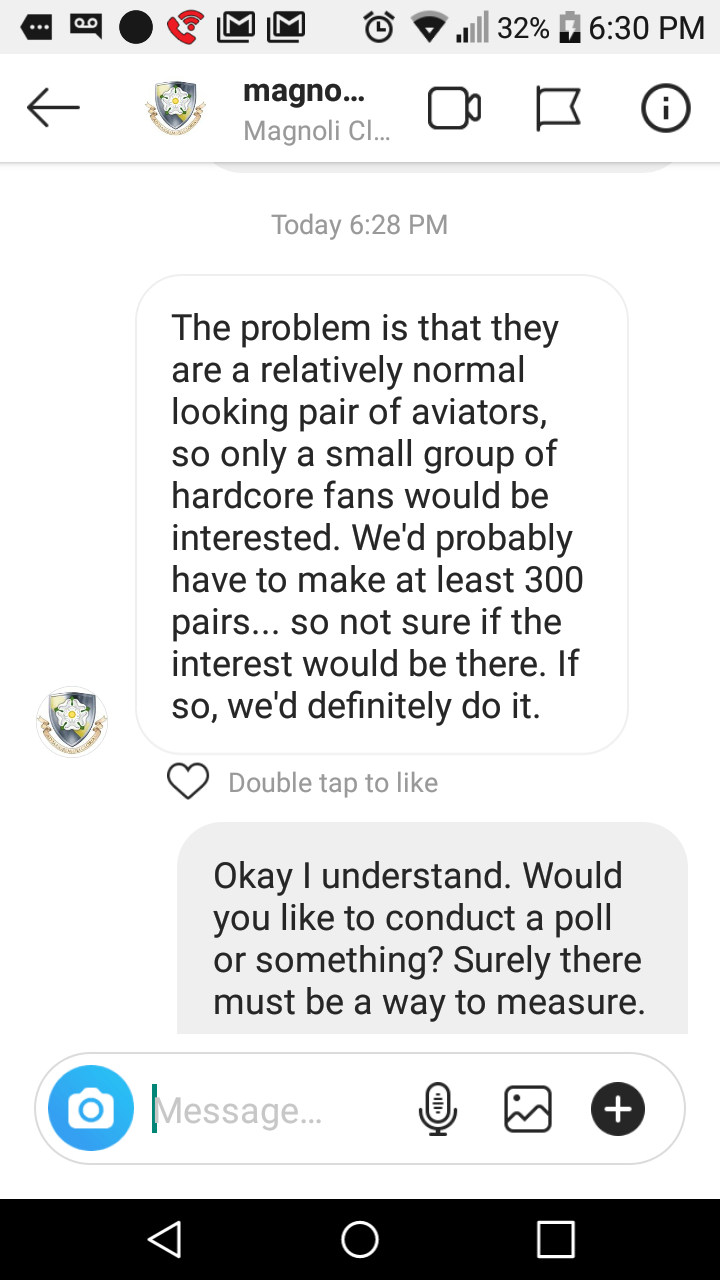The height and width of the screenshot is (1280, 720).
Task: Tap the 'Double tap to like' label
Action: [x=333, y=782]
